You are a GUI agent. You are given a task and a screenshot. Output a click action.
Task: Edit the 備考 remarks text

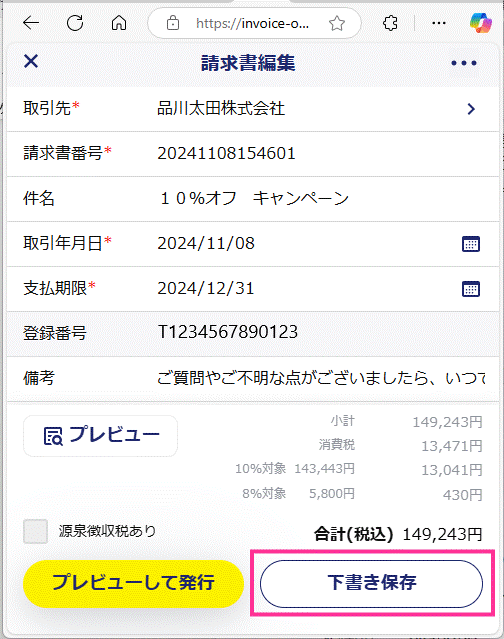point(321,378)
